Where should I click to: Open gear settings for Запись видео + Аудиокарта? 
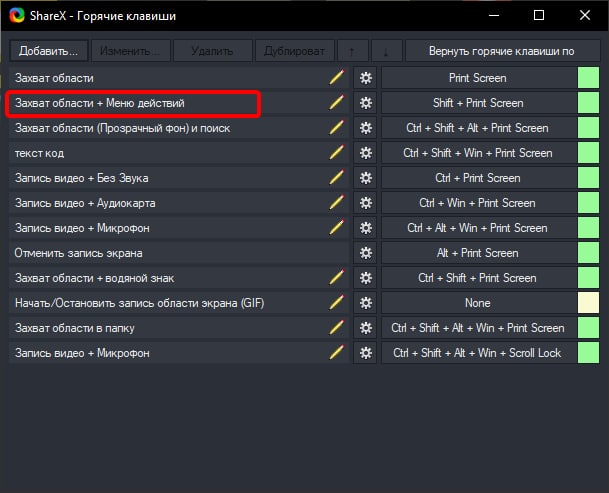(365, 203)
